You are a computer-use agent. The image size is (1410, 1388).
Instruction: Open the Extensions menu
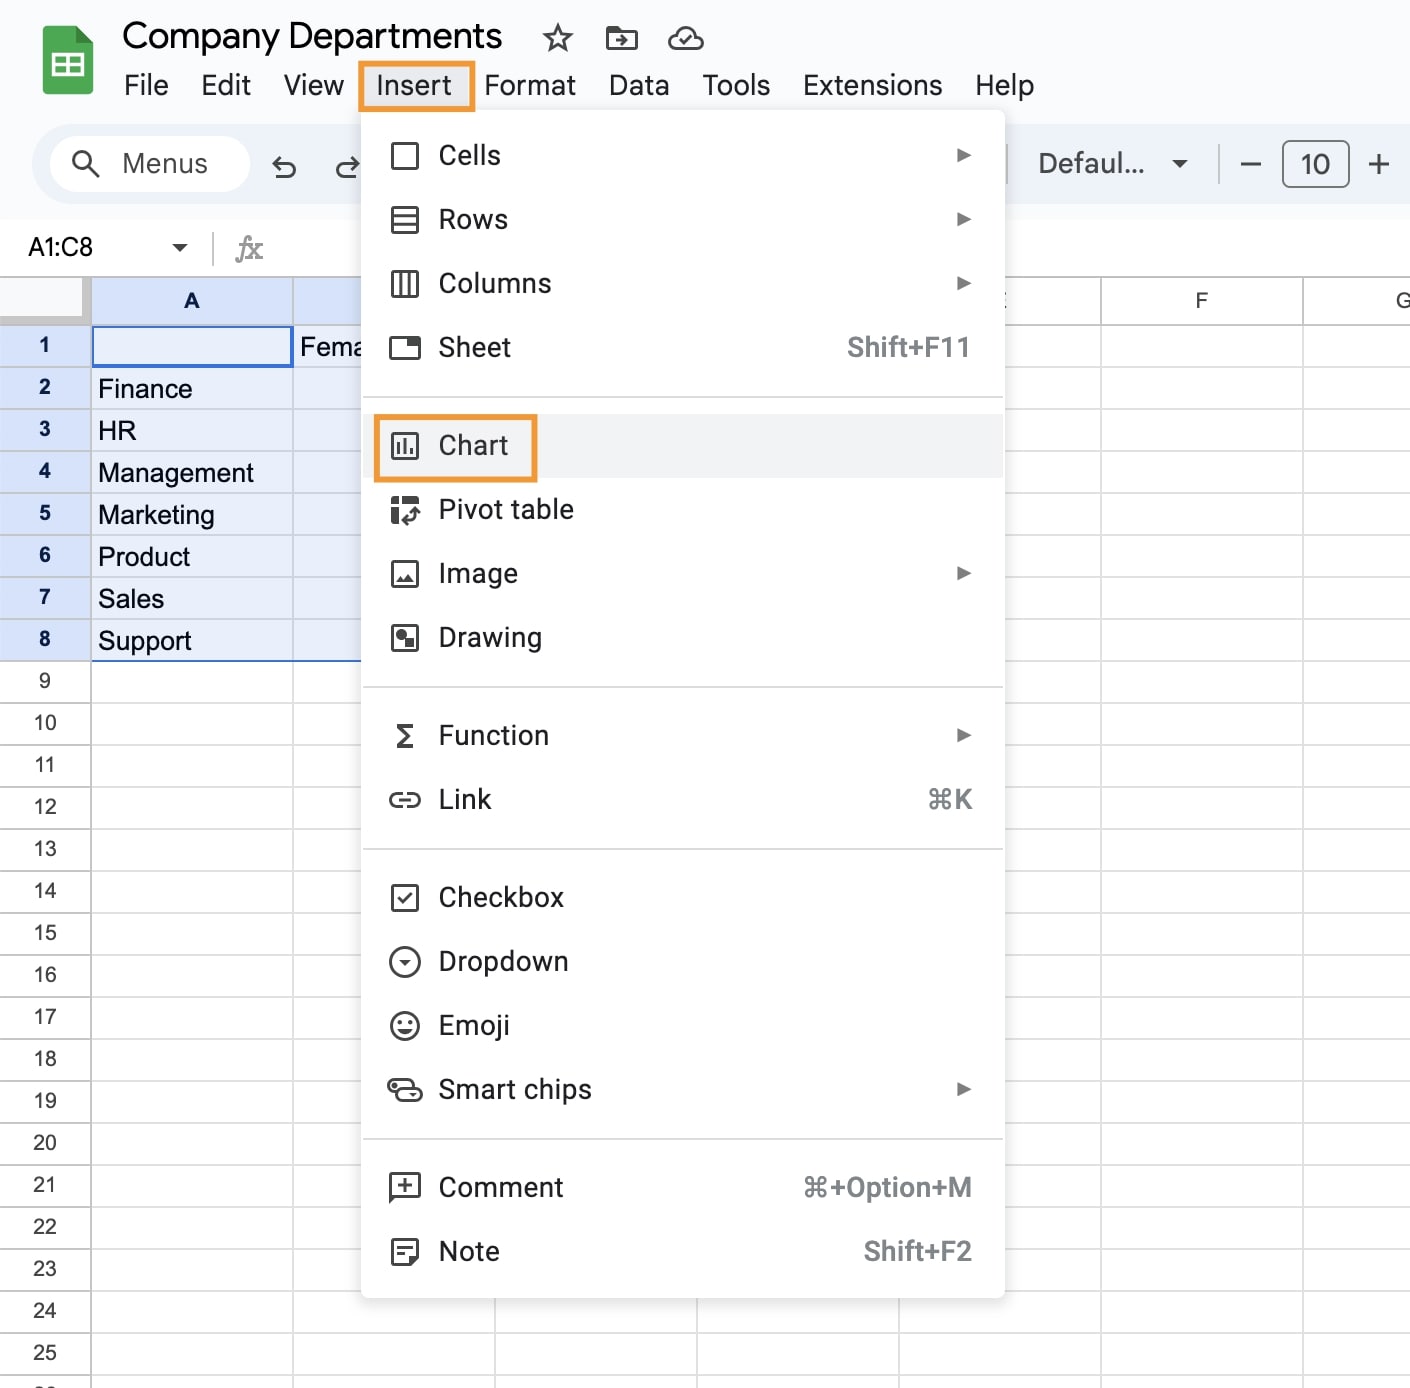point(872,86)
